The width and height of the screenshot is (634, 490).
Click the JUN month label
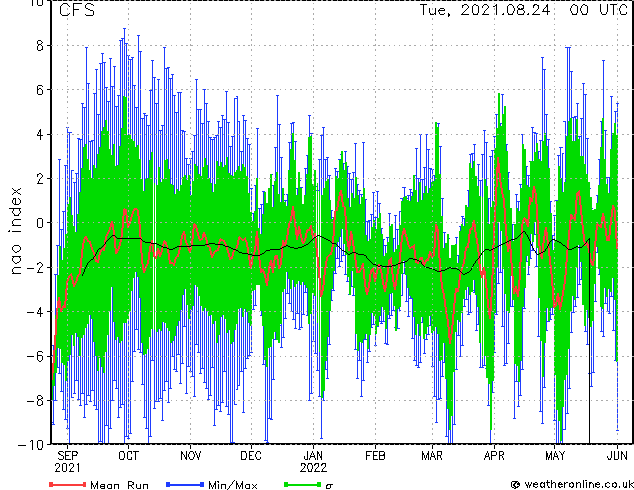tap(617, 456)
